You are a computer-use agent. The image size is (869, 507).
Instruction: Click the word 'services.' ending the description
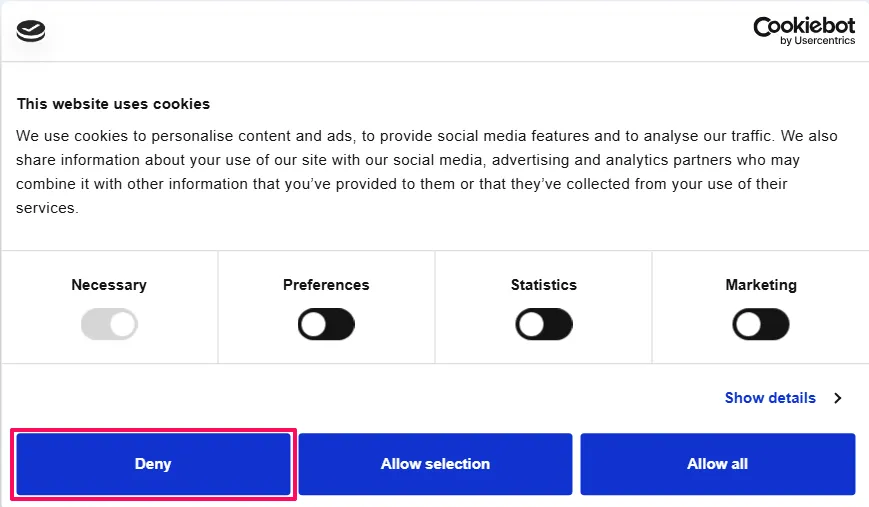(47, 208)
